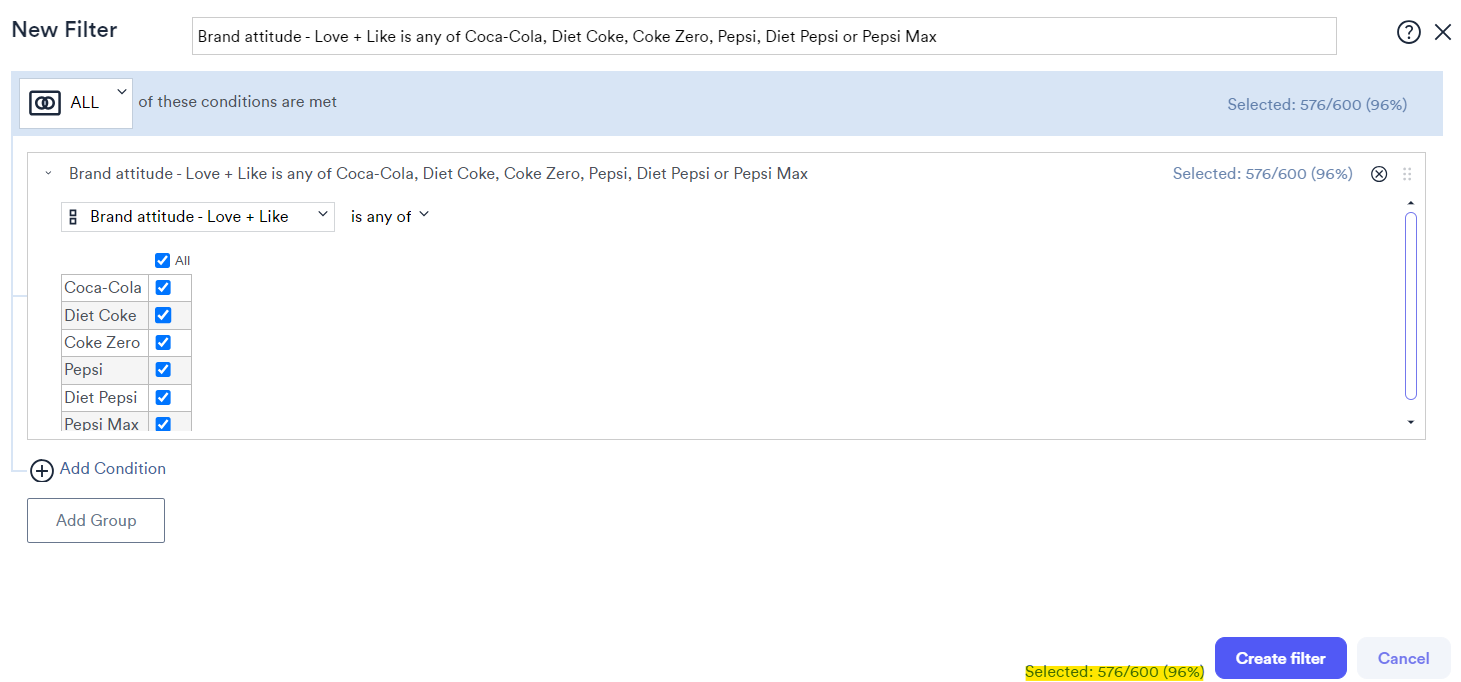
Task: Click Selected count in blue header bar
Action: pyautogui.click(x=1317, y=105)
